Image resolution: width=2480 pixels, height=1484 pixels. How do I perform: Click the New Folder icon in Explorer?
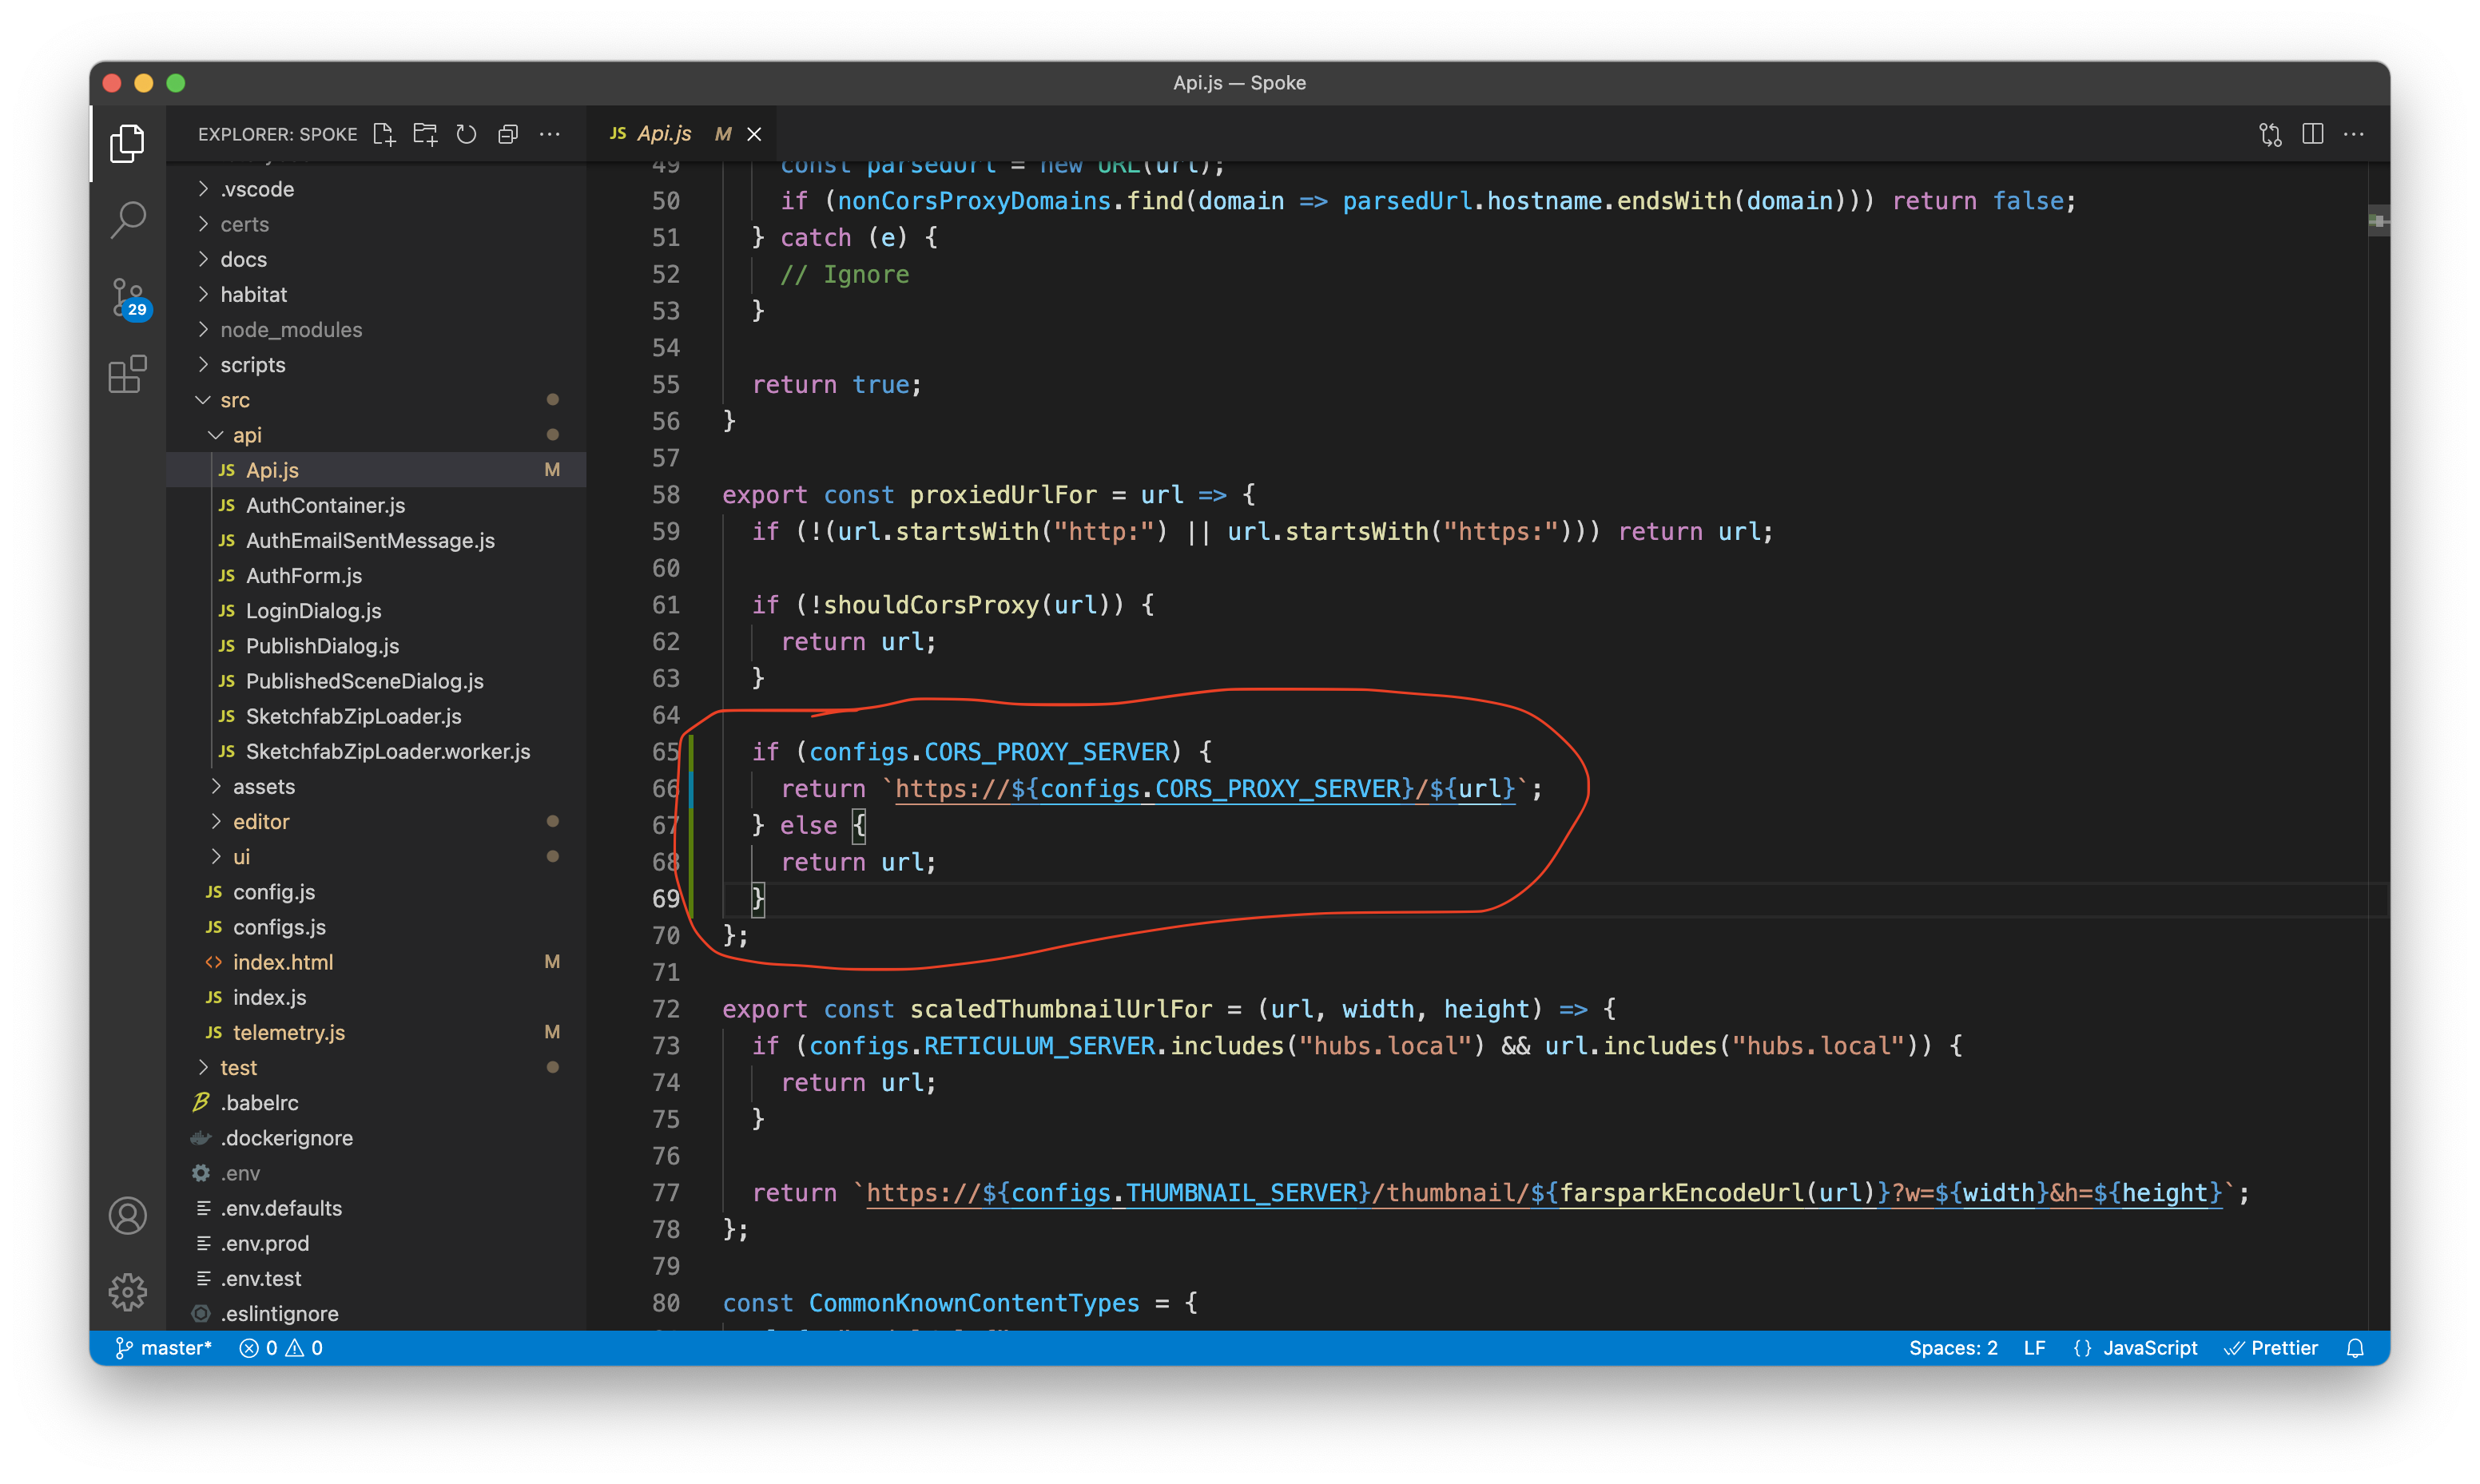(425, 134)
